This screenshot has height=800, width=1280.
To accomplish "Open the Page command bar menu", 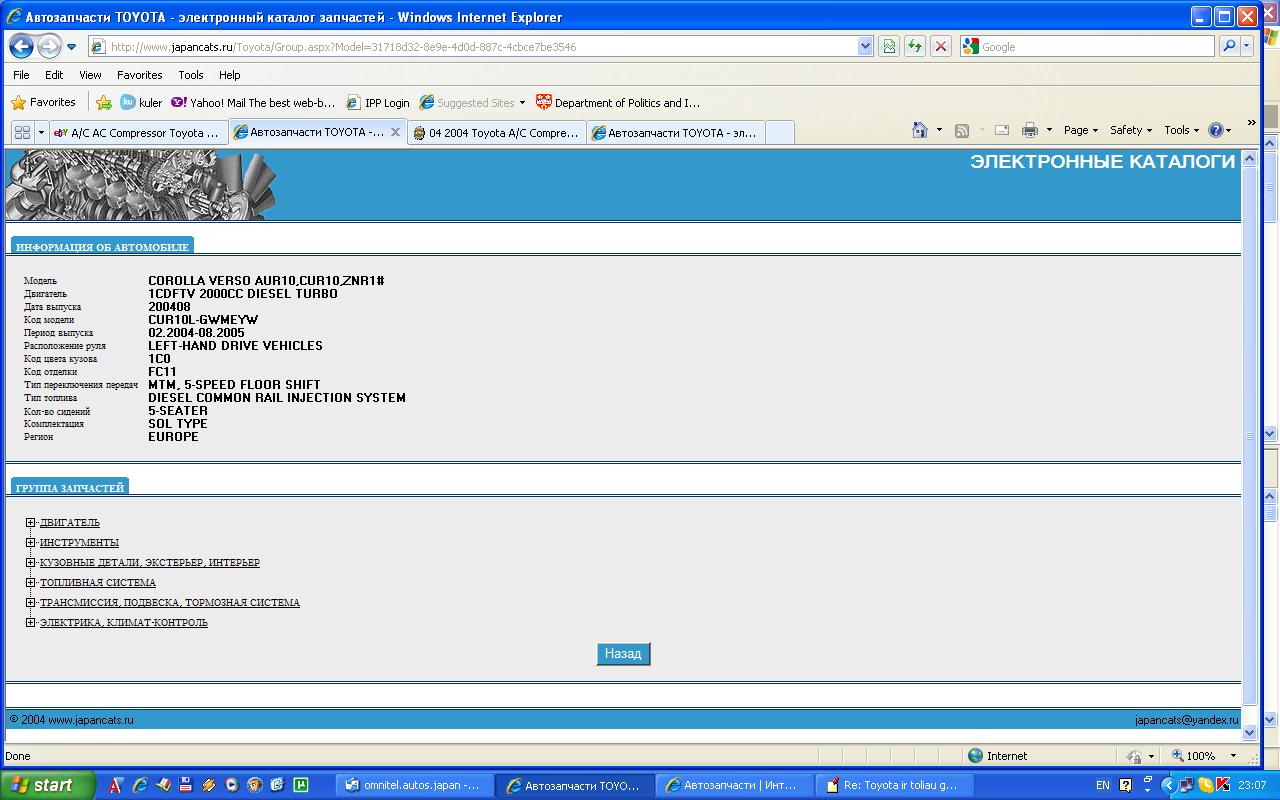I will click(1081, 130).
